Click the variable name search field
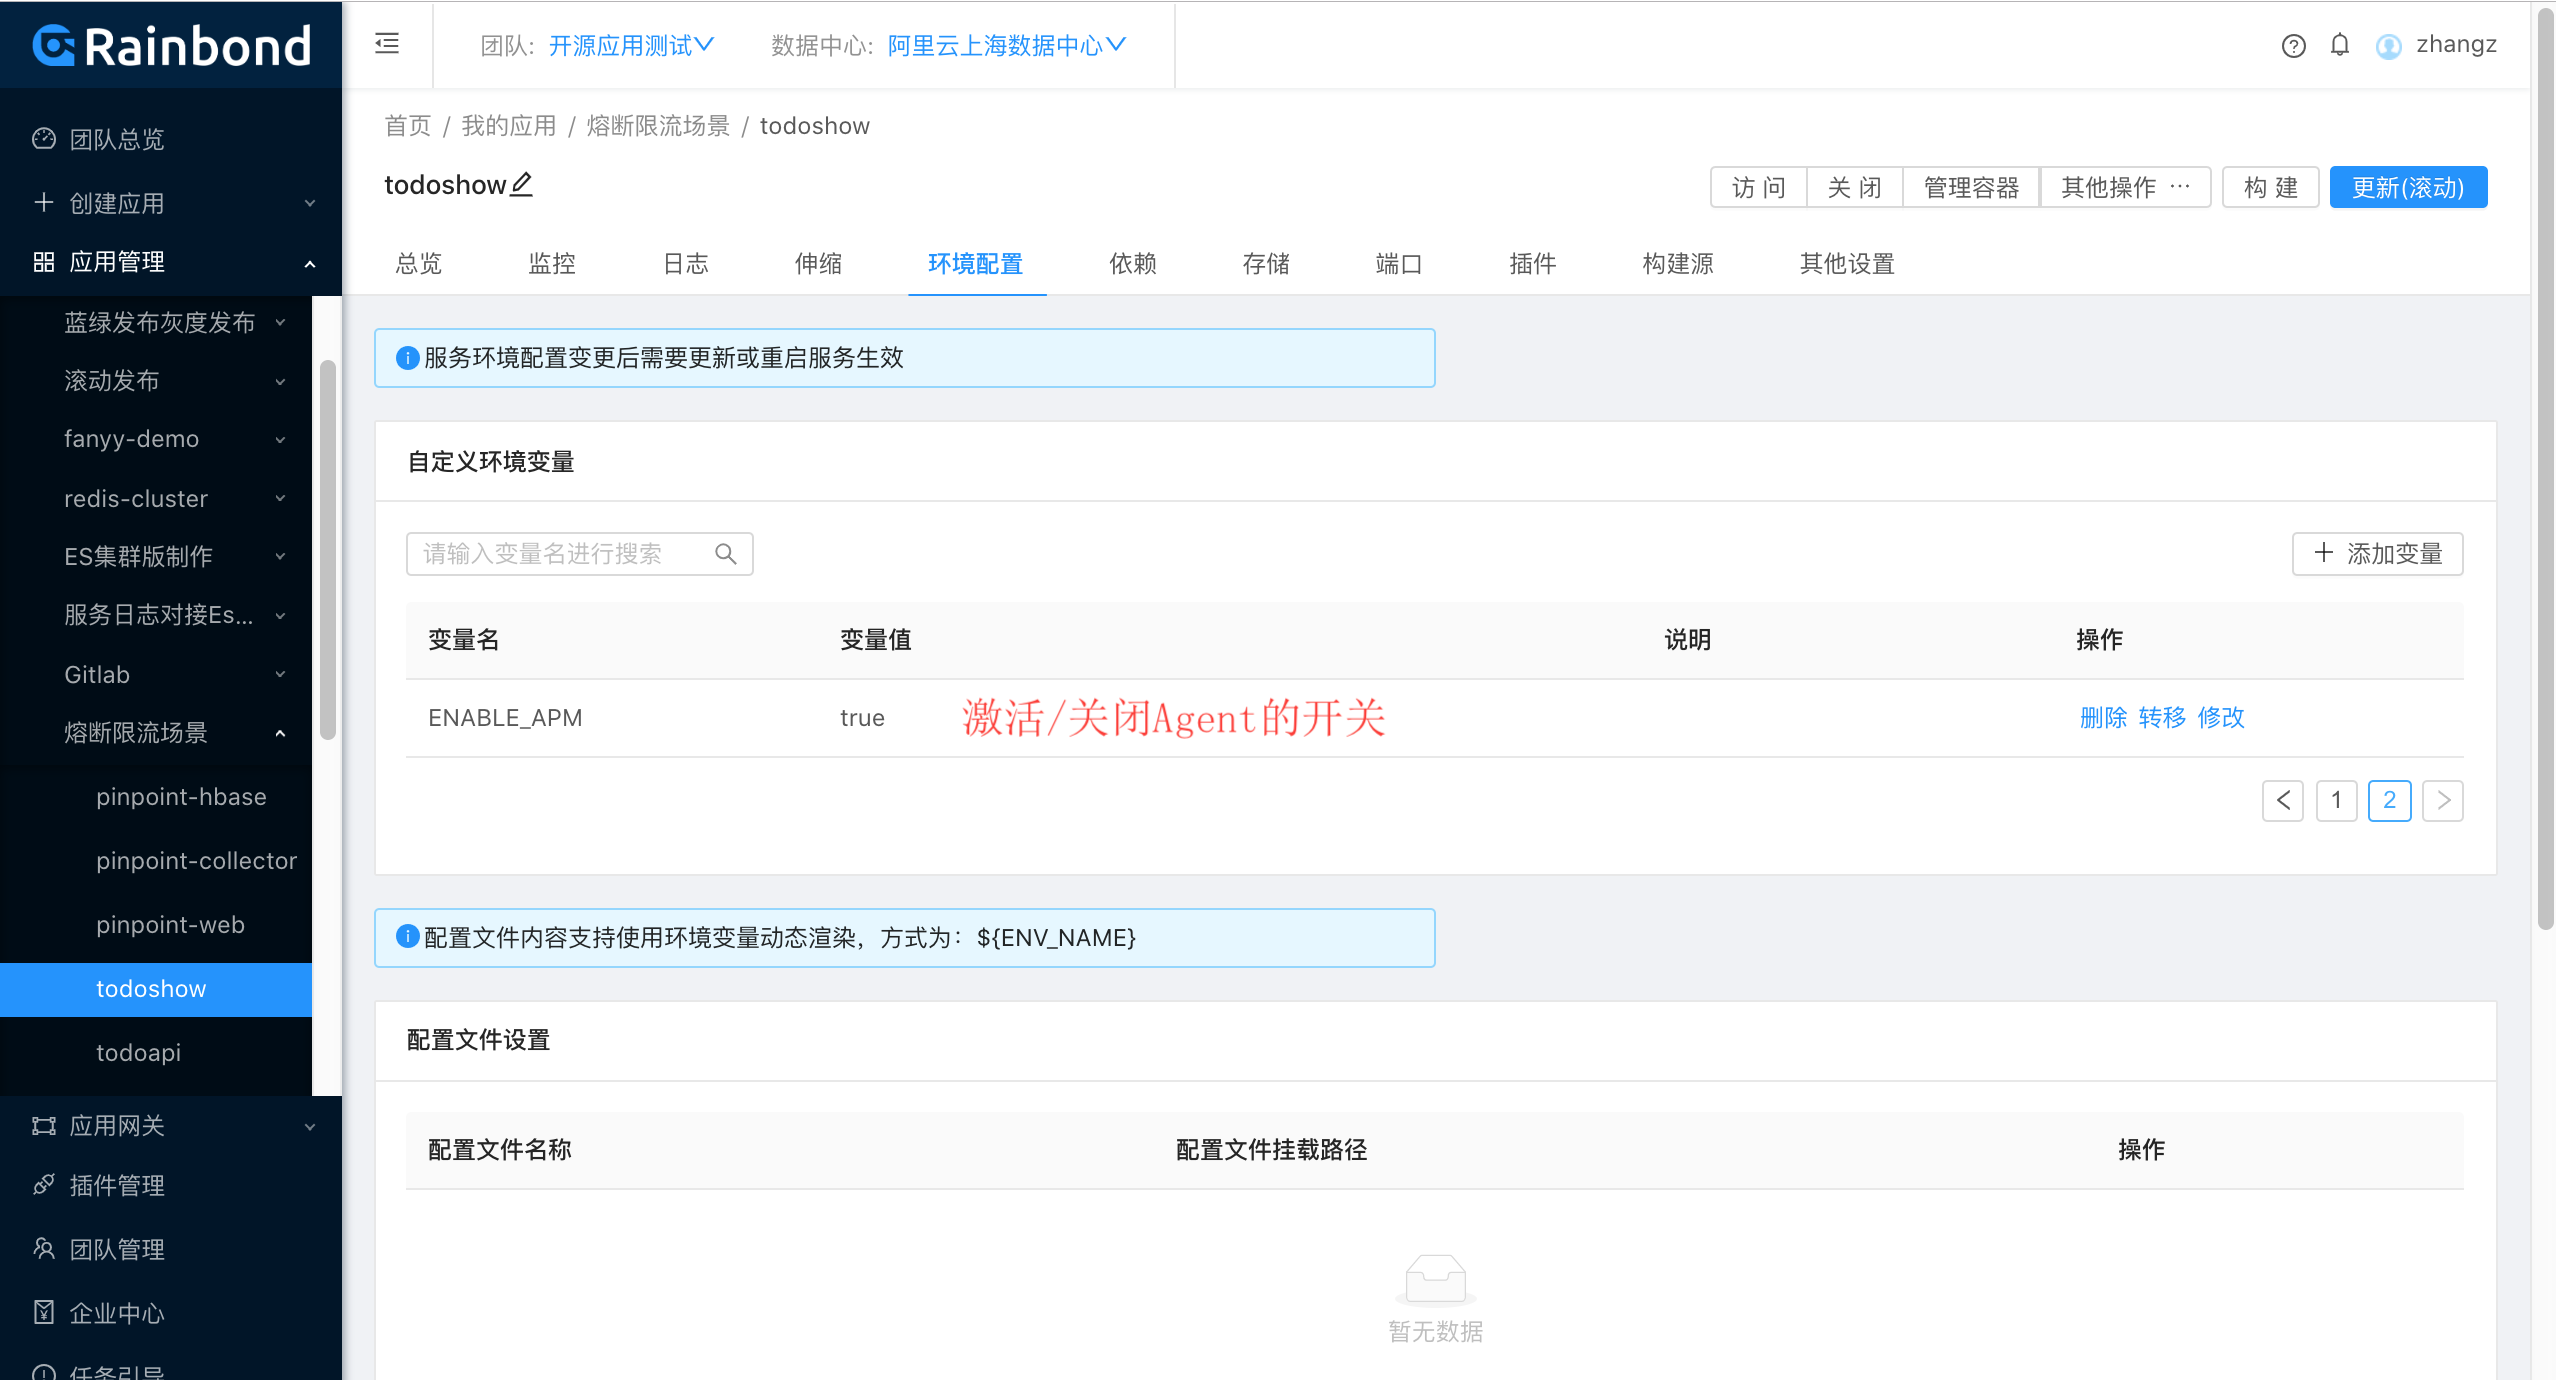This screenshot has width=2556, height=1380. coord(579,554)
